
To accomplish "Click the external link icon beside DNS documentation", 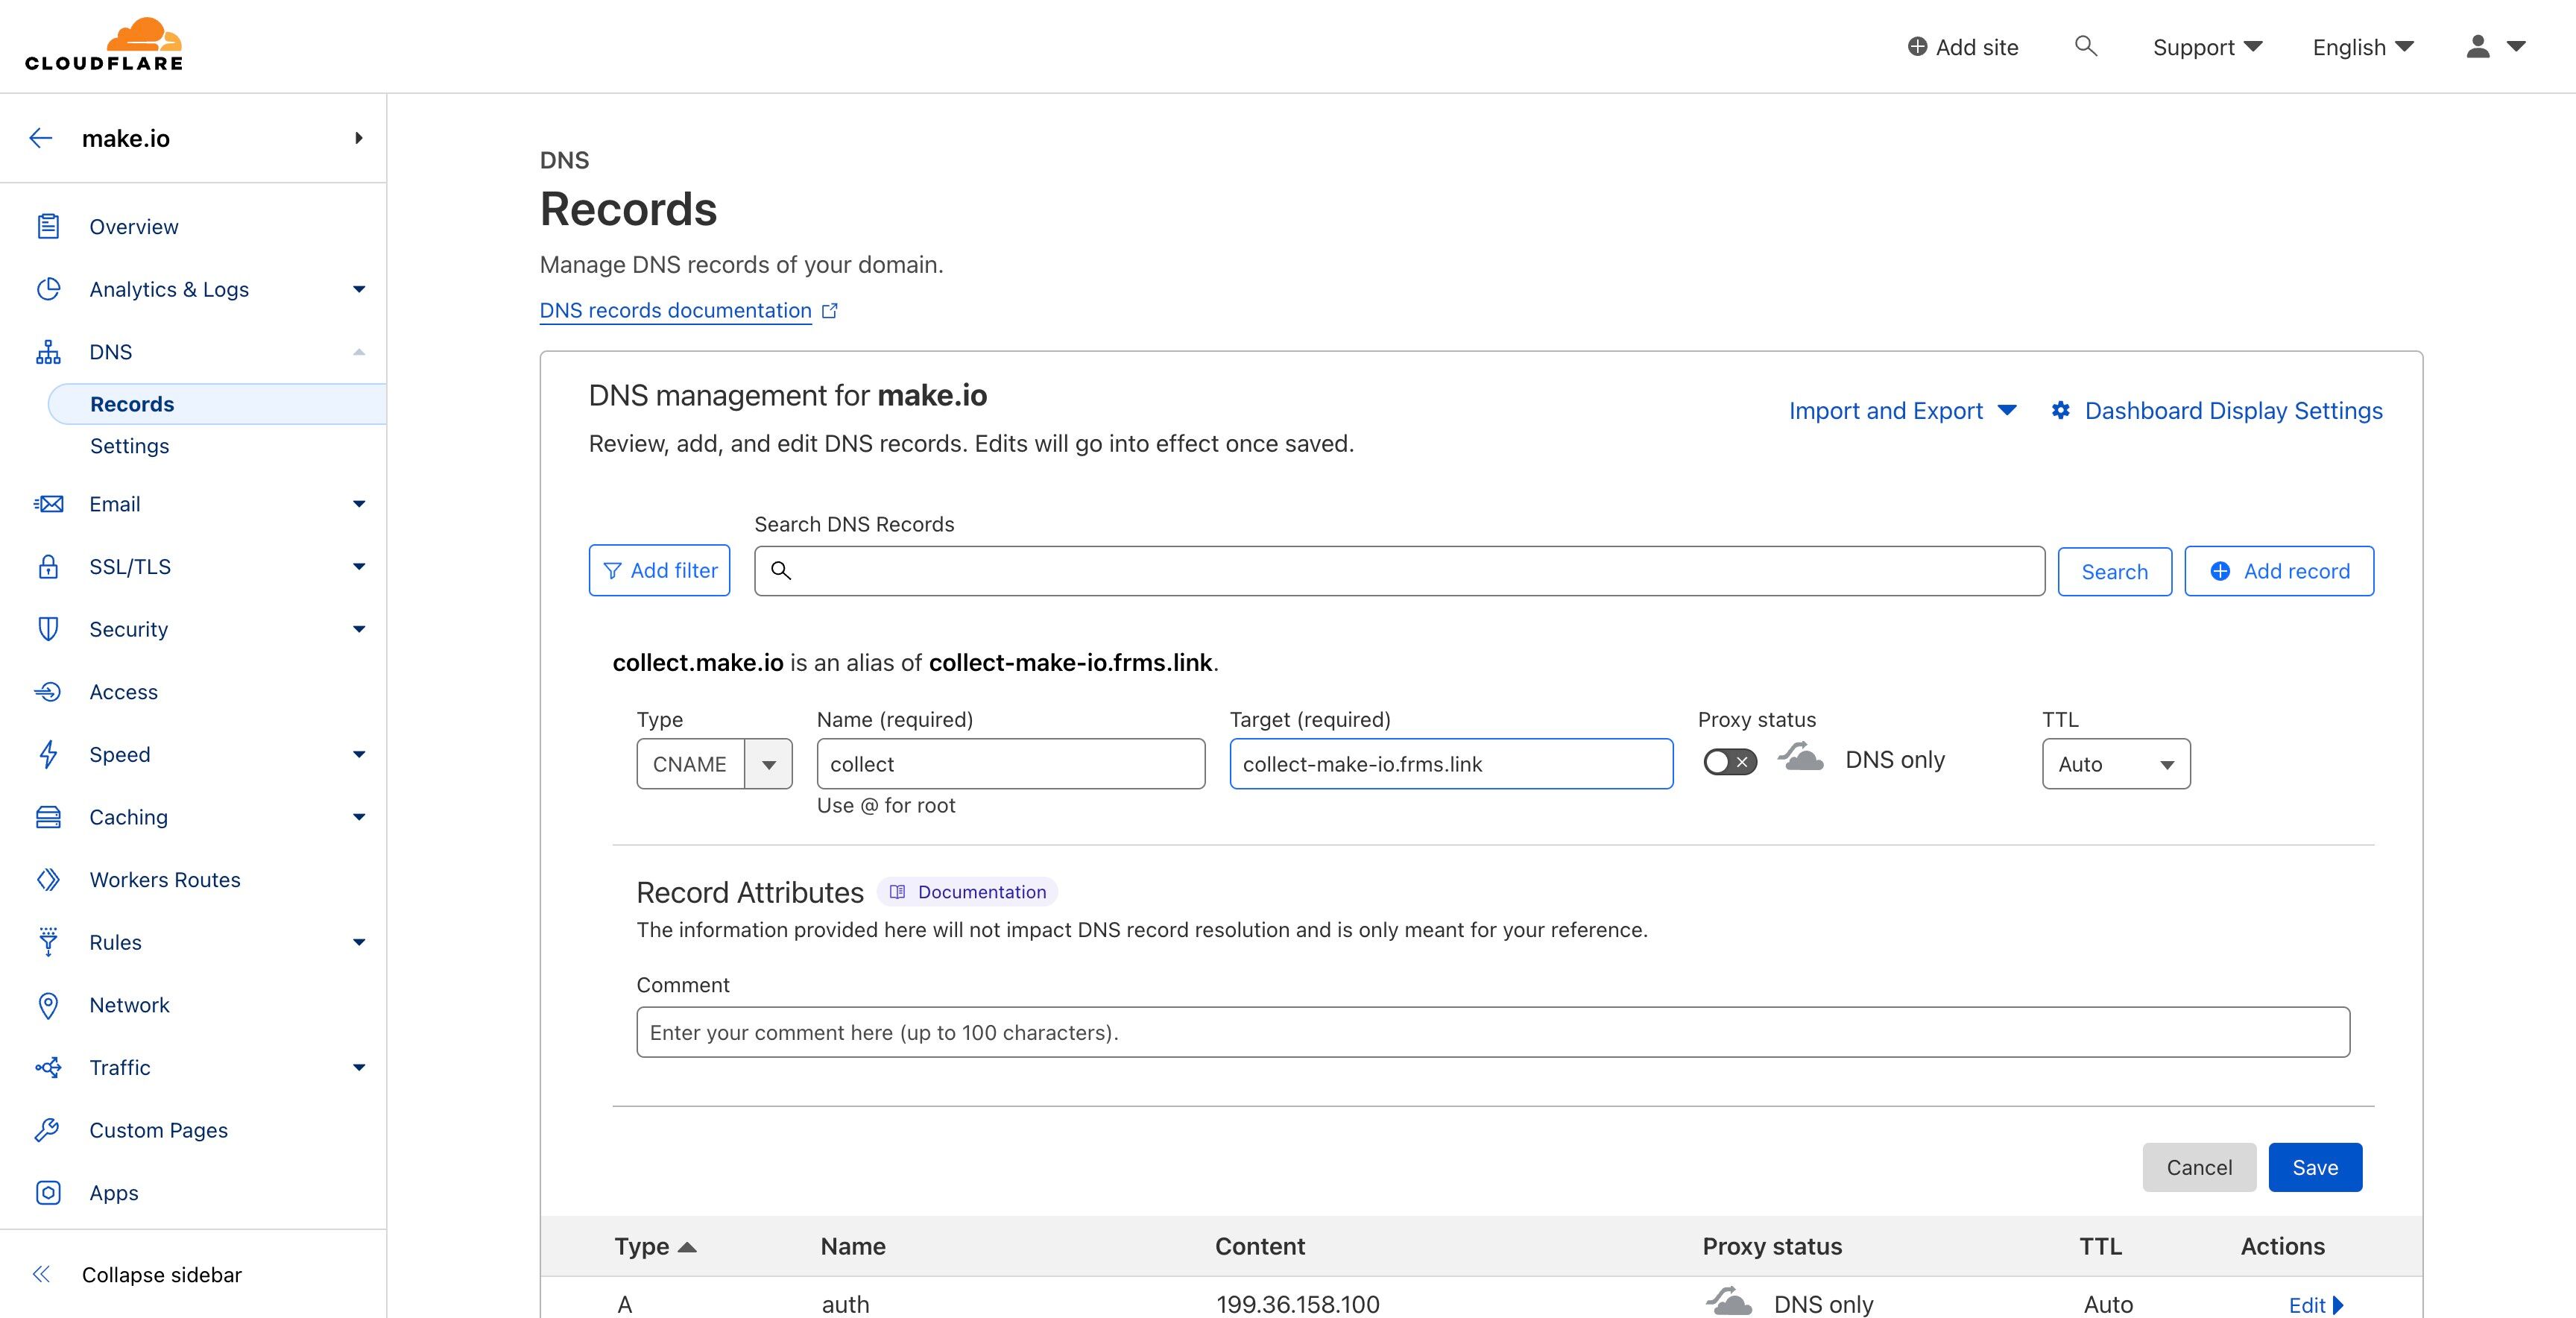I will click(829, 311).
